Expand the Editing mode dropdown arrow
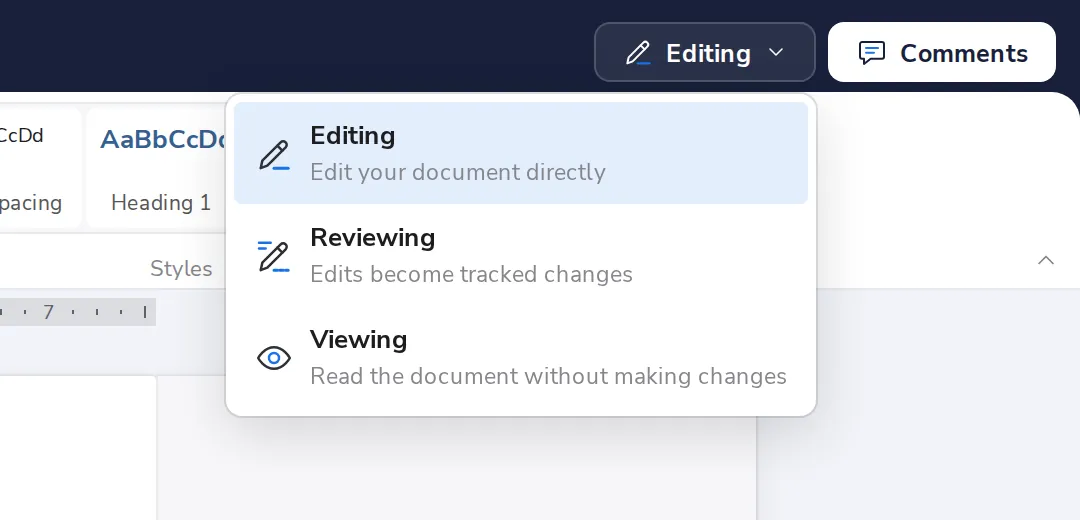 776,52
